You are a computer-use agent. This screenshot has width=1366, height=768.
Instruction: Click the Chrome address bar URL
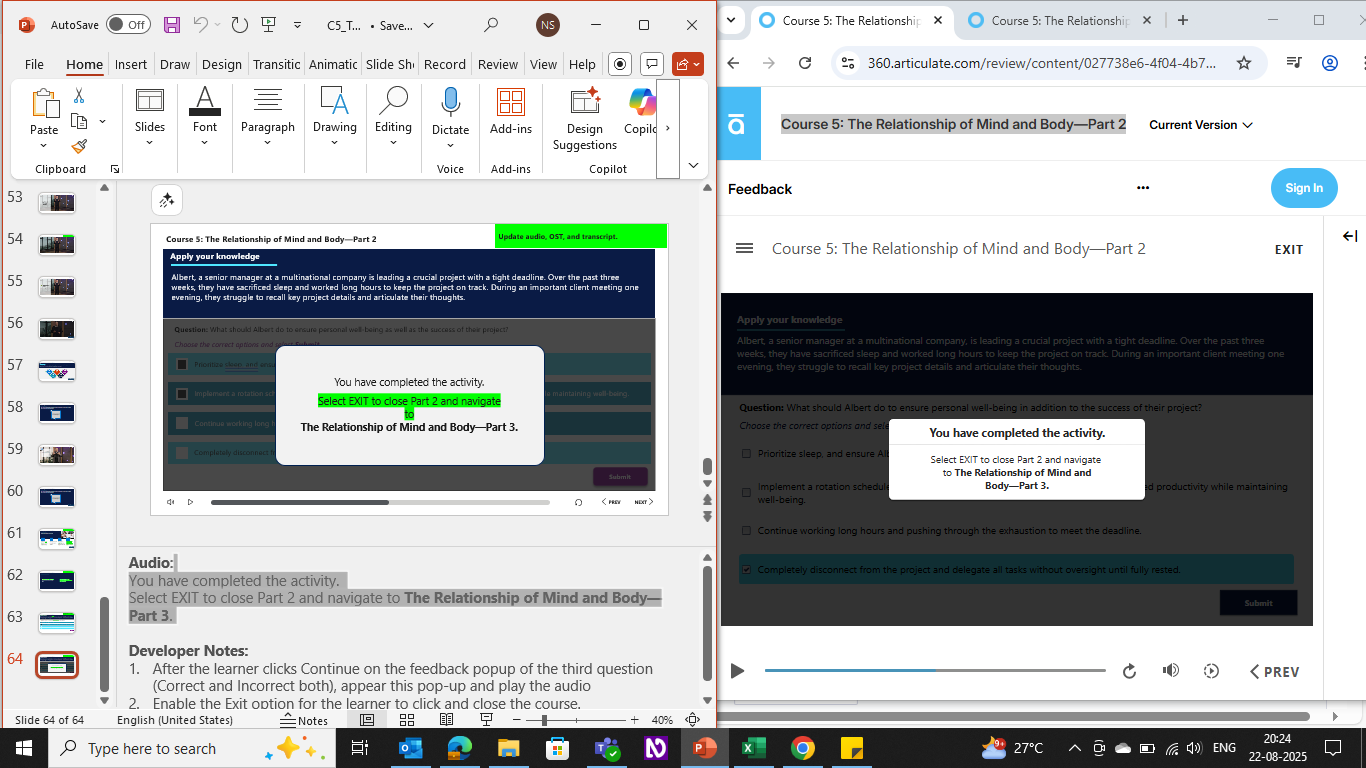(1042, 63)
